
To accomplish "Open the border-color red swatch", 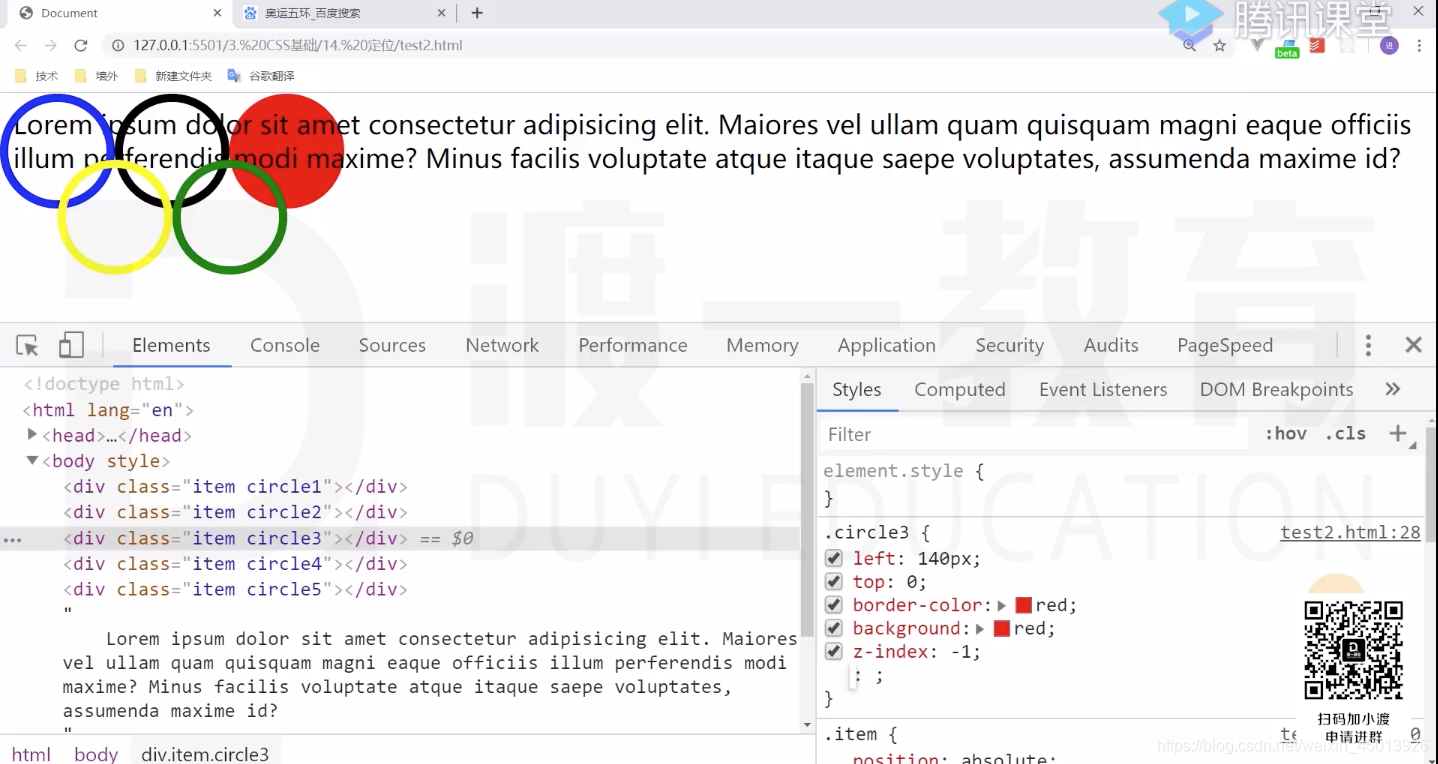I will (1023, 605).
